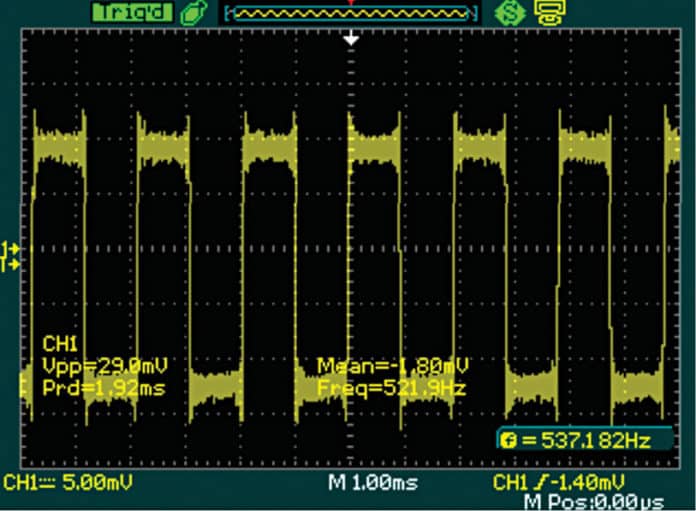Click the green probe icon beside Trig'd
696x511 pixels.
coord(194,13)
